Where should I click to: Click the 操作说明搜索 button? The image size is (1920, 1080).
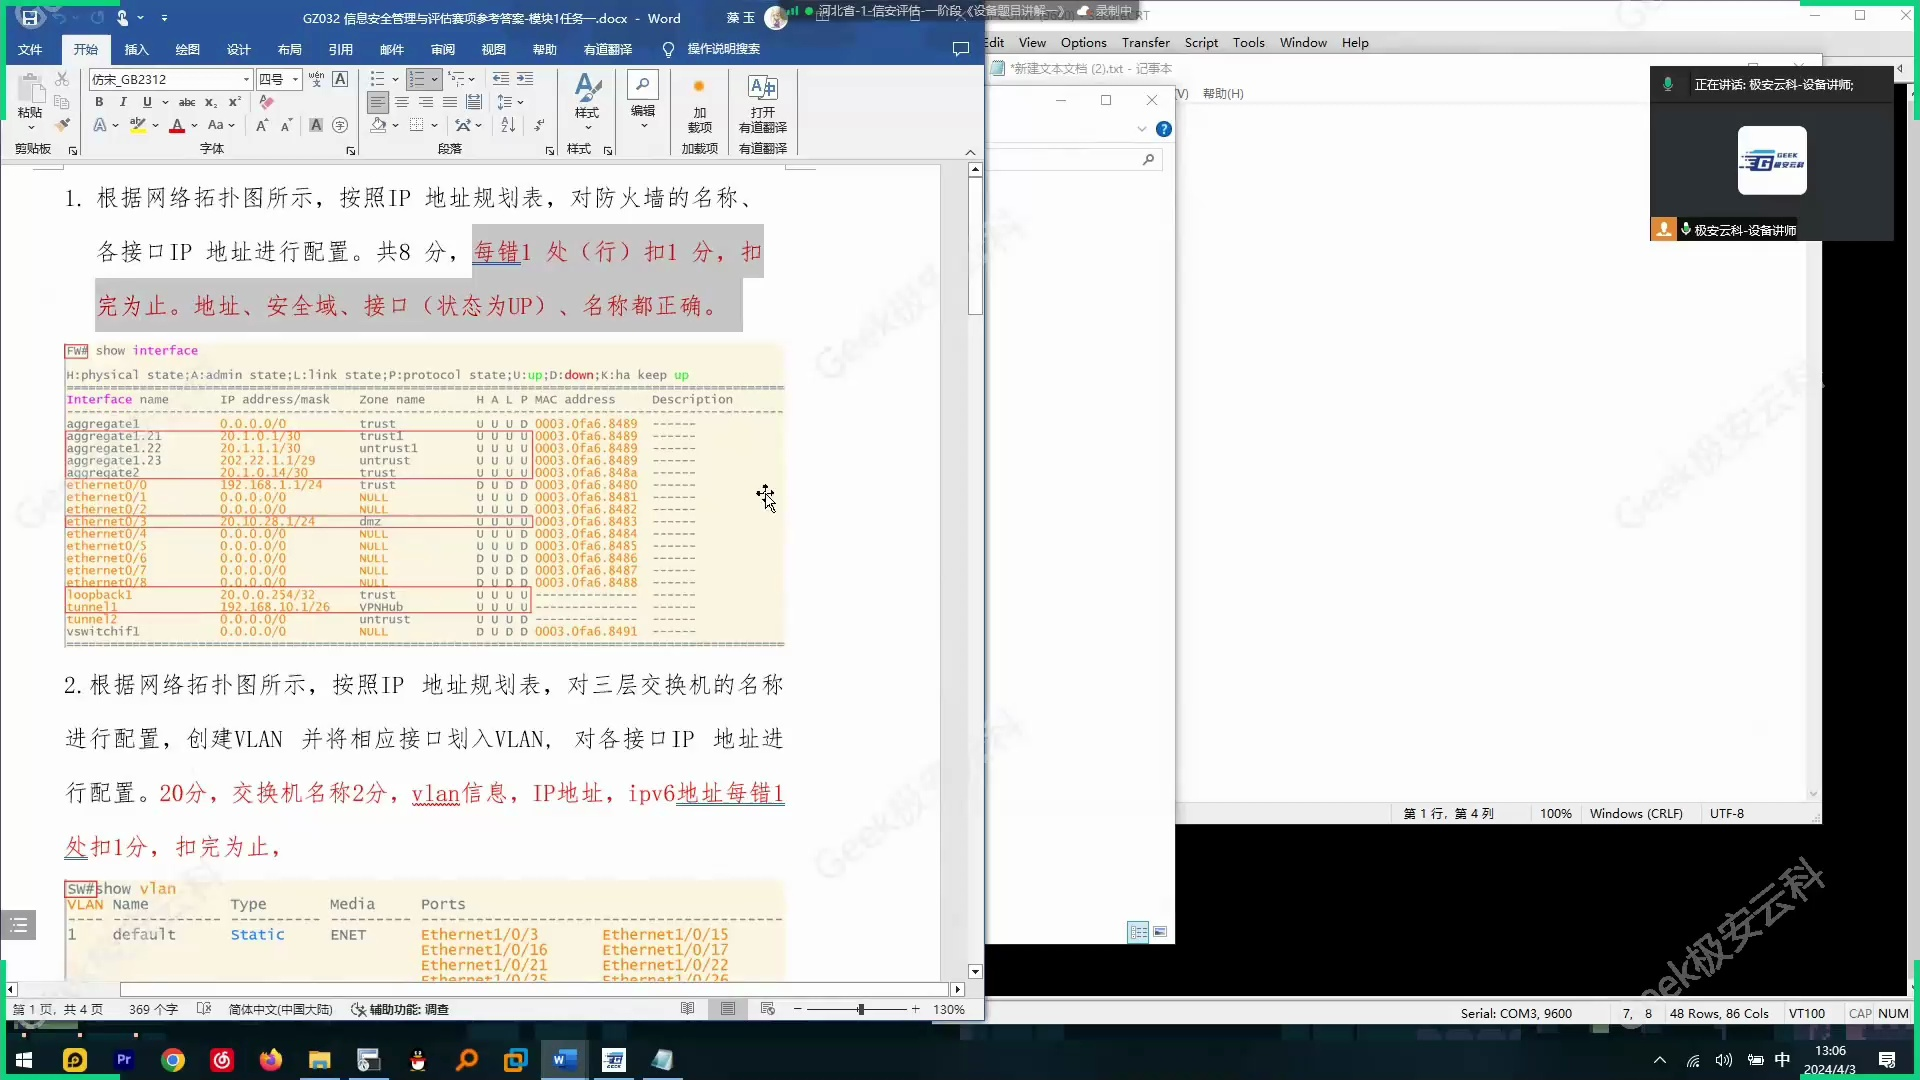click(x=724, y=49)
